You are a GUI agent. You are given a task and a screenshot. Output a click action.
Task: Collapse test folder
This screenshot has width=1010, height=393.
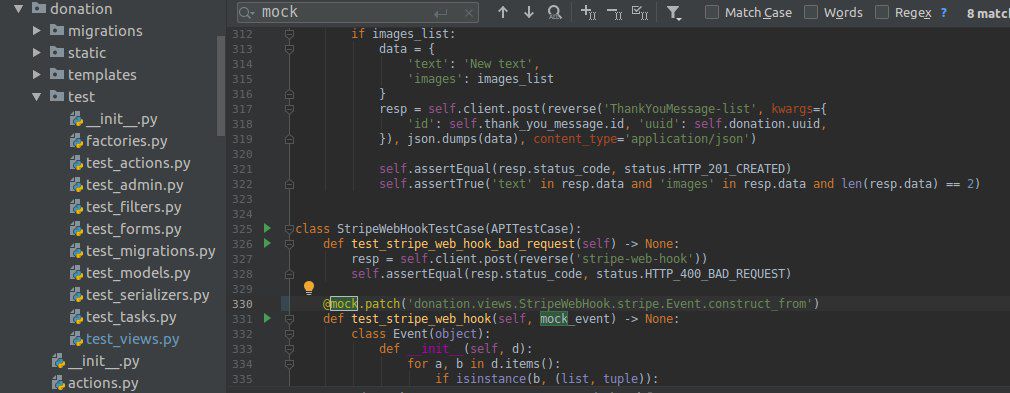[x=37, y=97]
